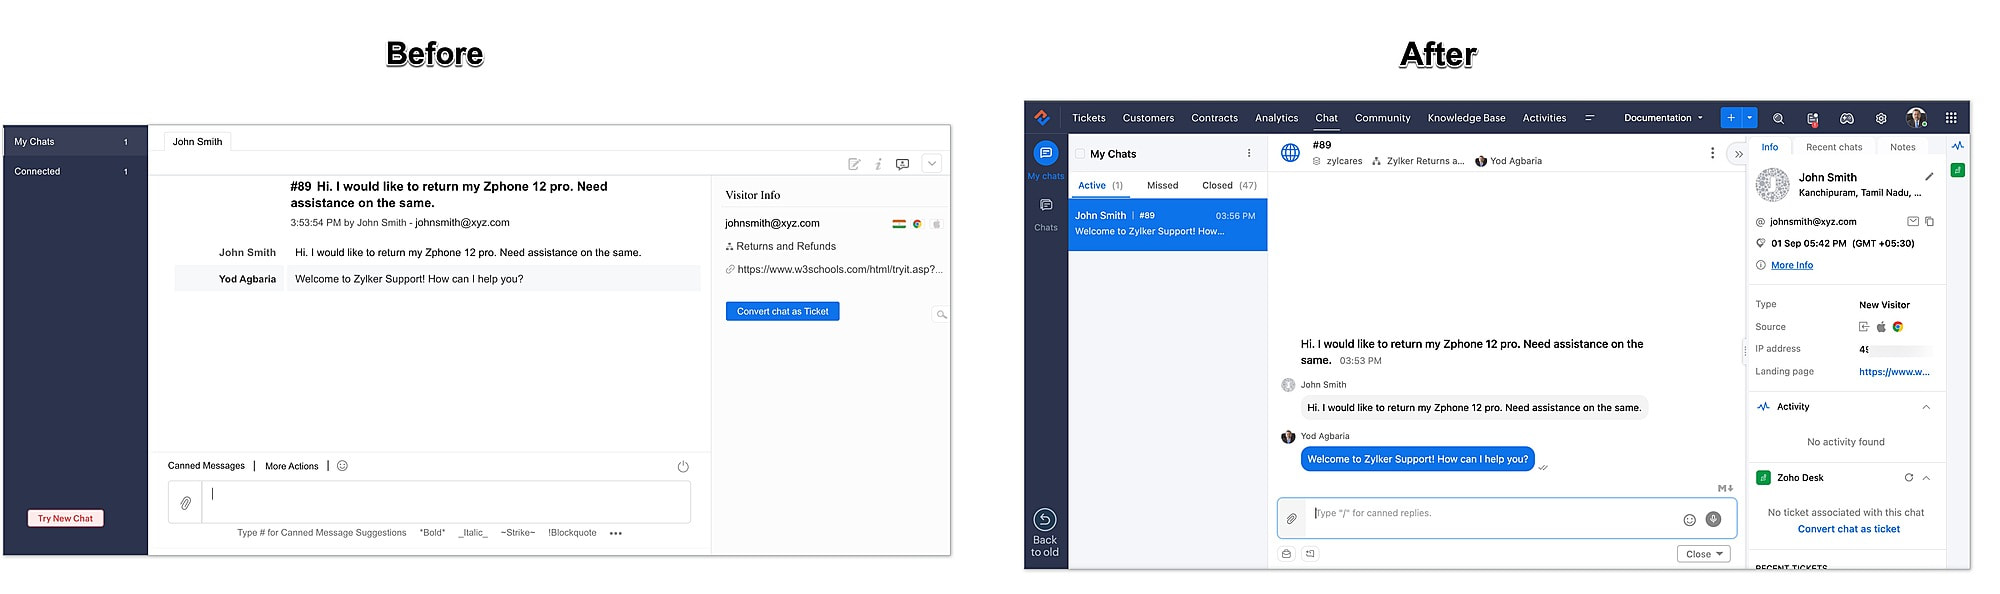This screenshot has height=594, width=2000.
Task: Open dropdown arrow in Before toolbar
Action: [x=932, y=164]
